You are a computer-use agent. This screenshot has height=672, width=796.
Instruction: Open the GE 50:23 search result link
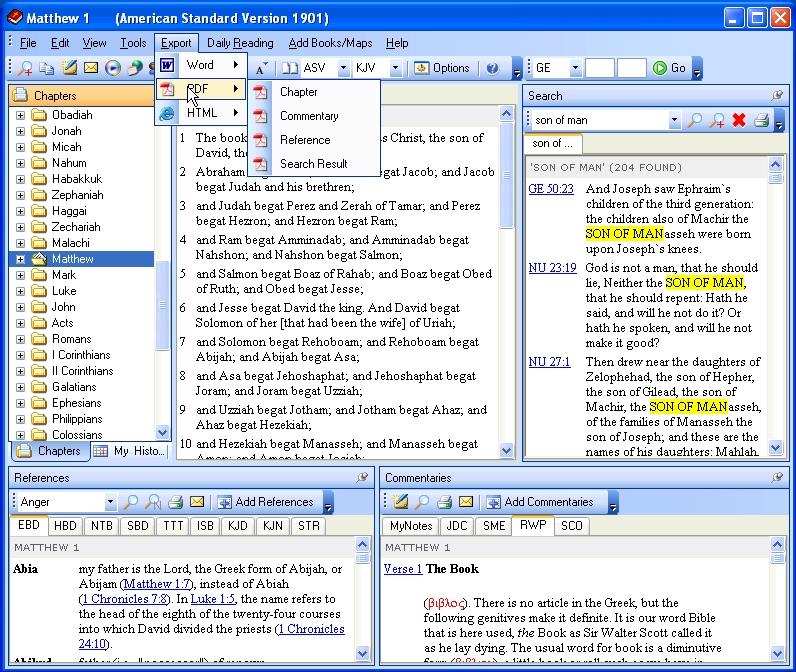(551, 189)
